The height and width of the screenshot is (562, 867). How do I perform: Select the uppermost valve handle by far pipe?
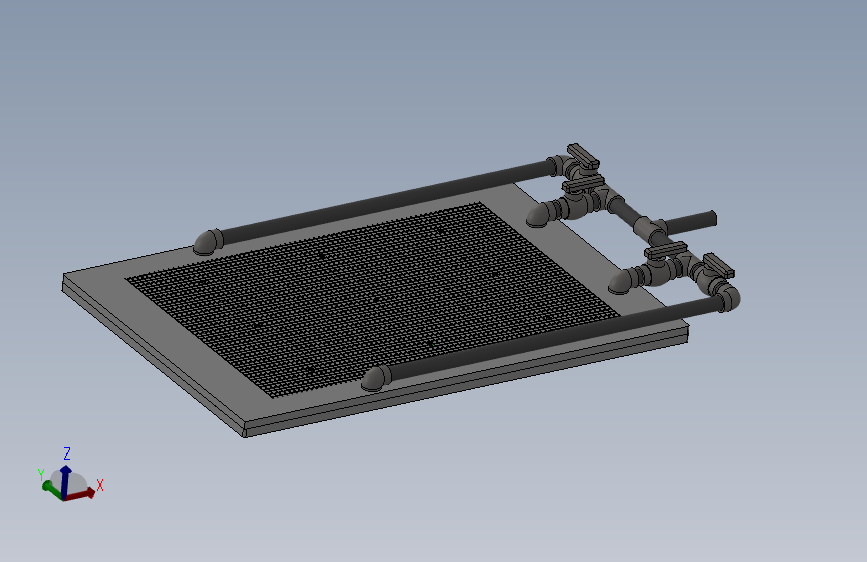pos(583,155)
